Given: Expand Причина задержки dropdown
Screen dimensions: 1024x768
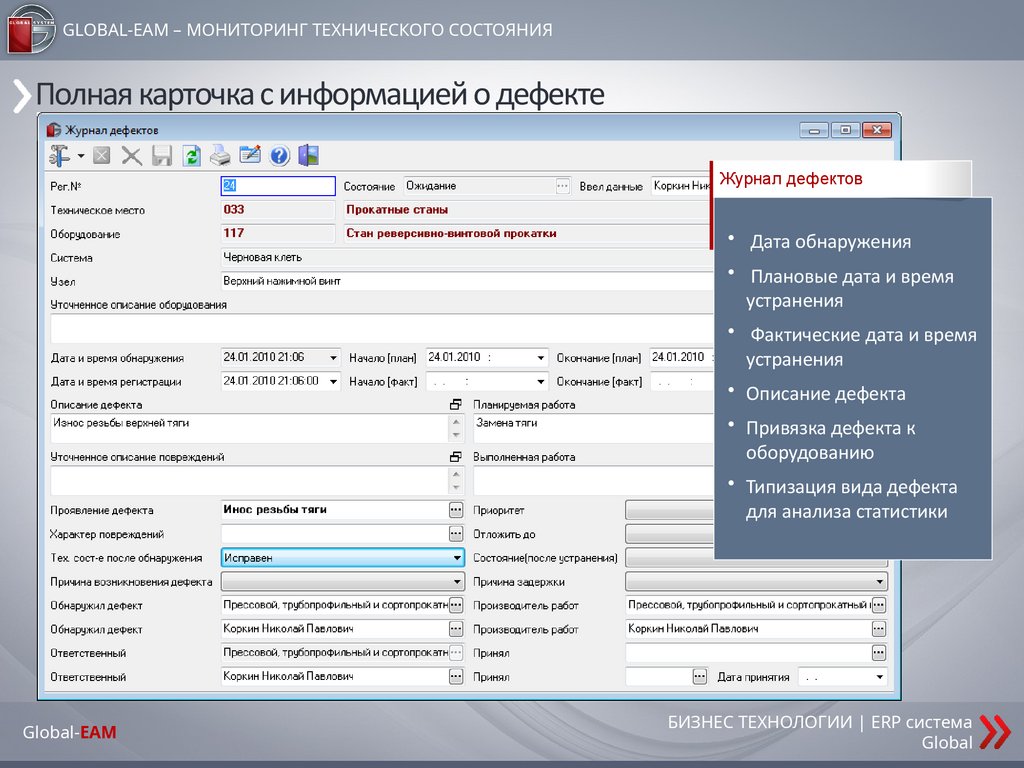Looking at the screenshot, I should [x=880, y=581].
